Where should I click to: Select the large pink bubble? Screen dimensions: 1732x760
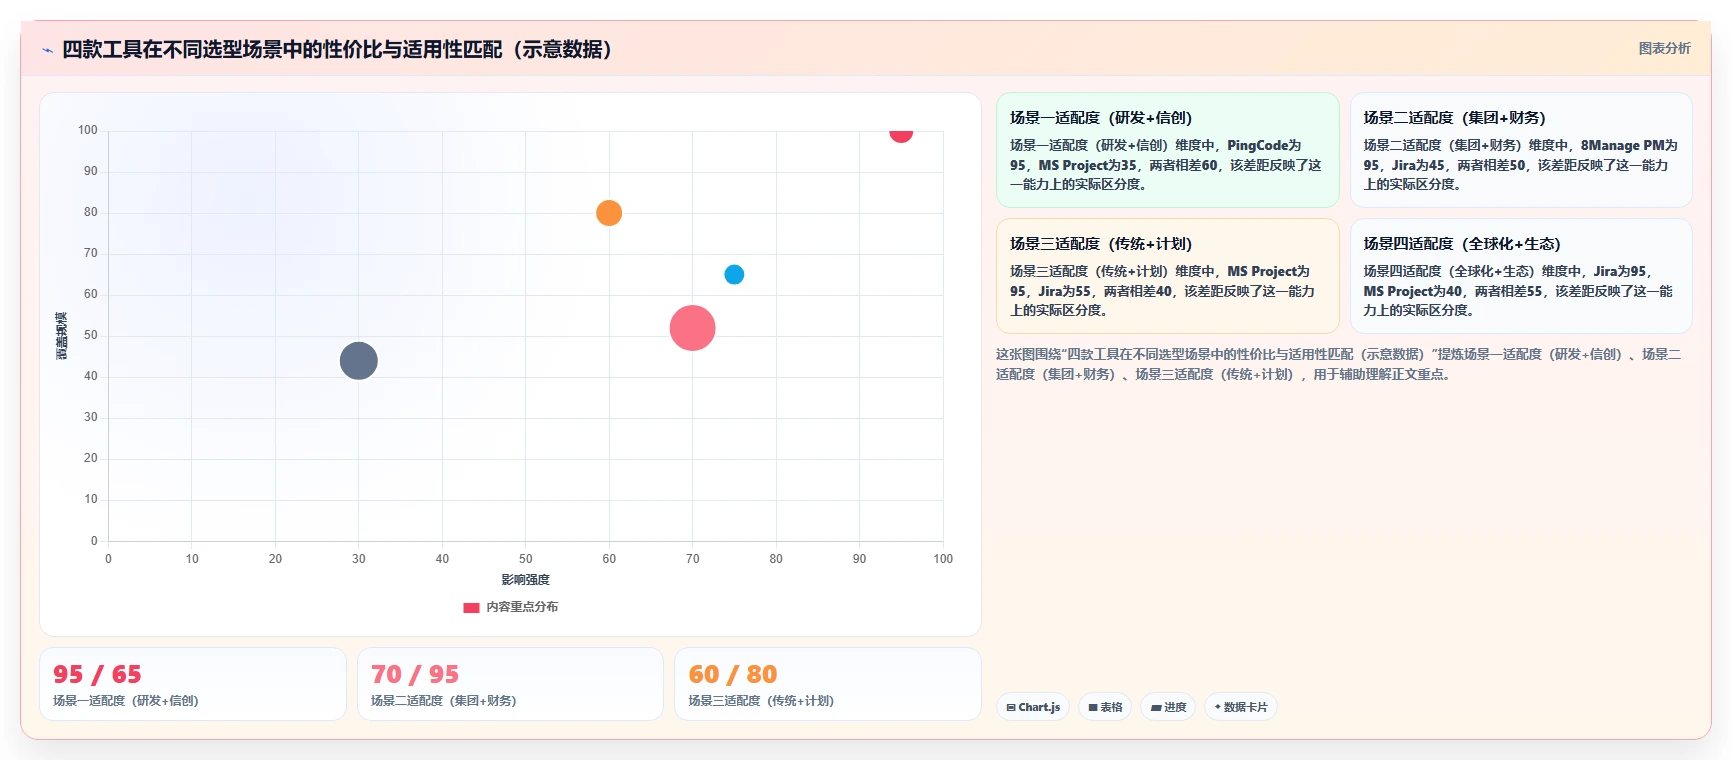coord(692,328)
